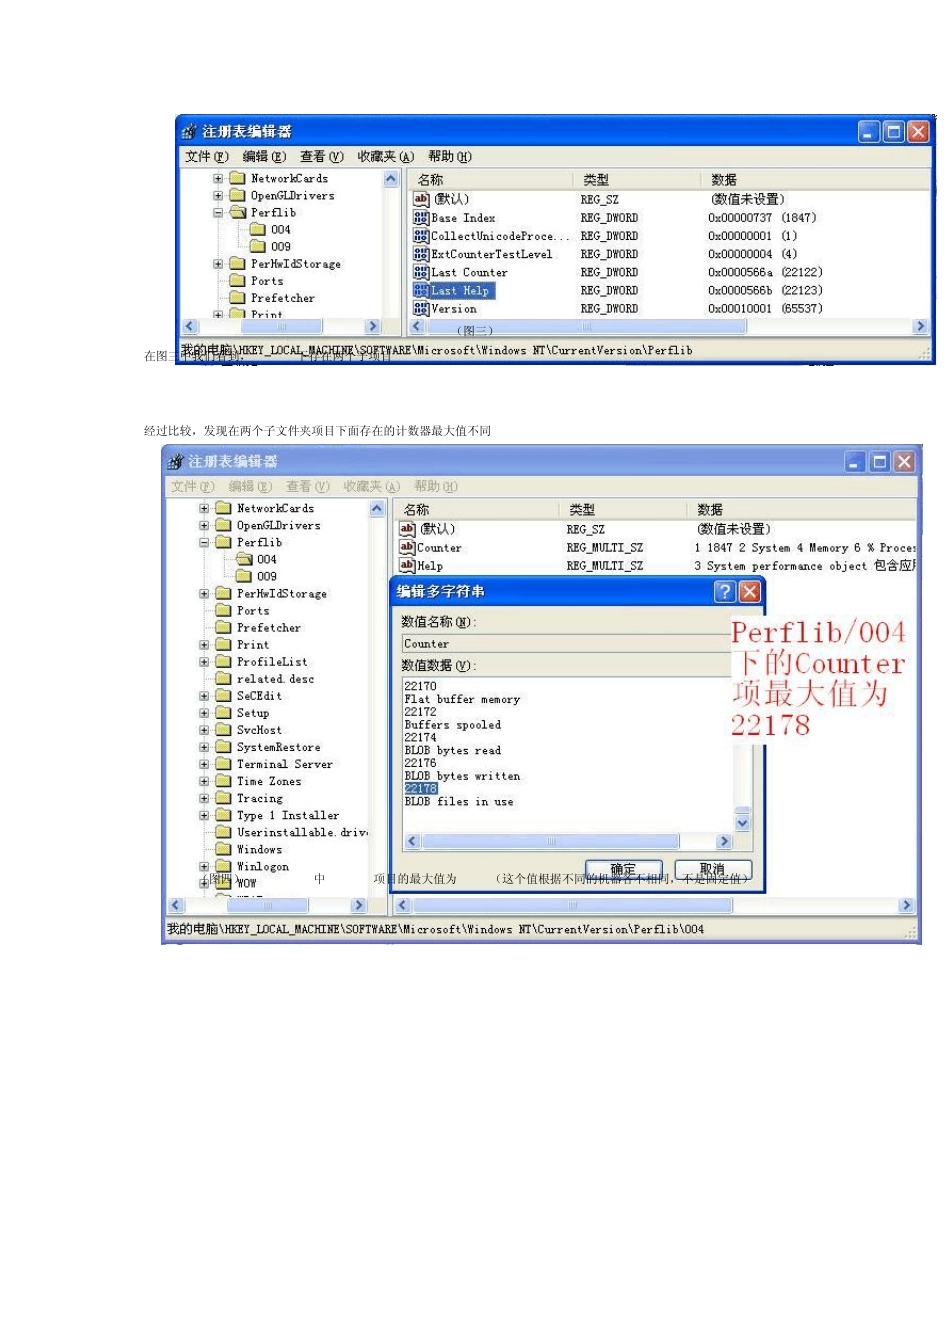This screenshot has height=1344, width=950.
Task: Close the 编辑多字符串 dialog
Action: [x=750, y=591]
